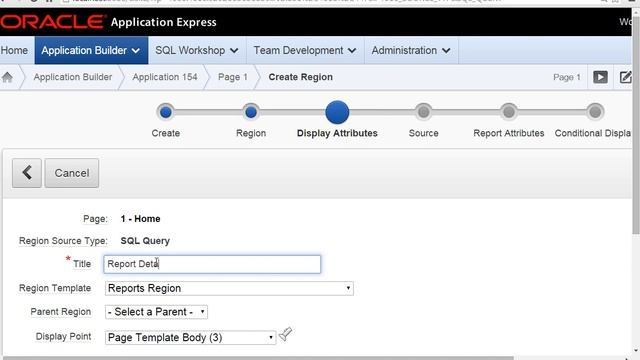Image resolution: width=640 pixels, height=360 pixels.
Task: Click the Oracle Application Express logo
Action: tap(109, 22)
